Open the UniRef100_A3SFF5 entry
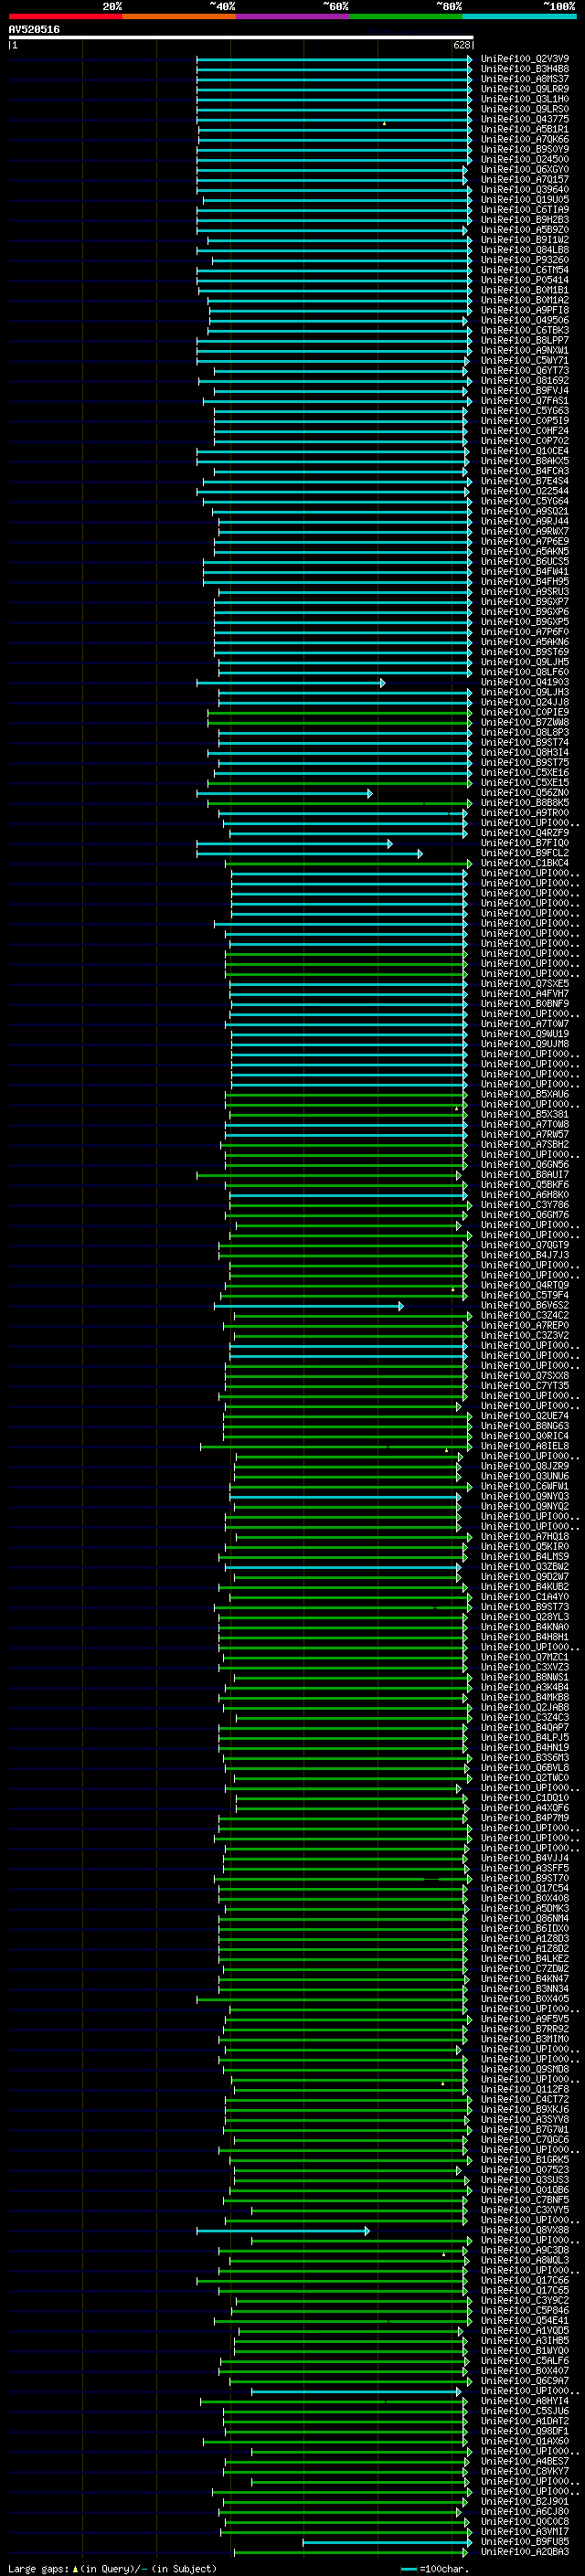The image size is (585, 2576). pos(525,1868)
